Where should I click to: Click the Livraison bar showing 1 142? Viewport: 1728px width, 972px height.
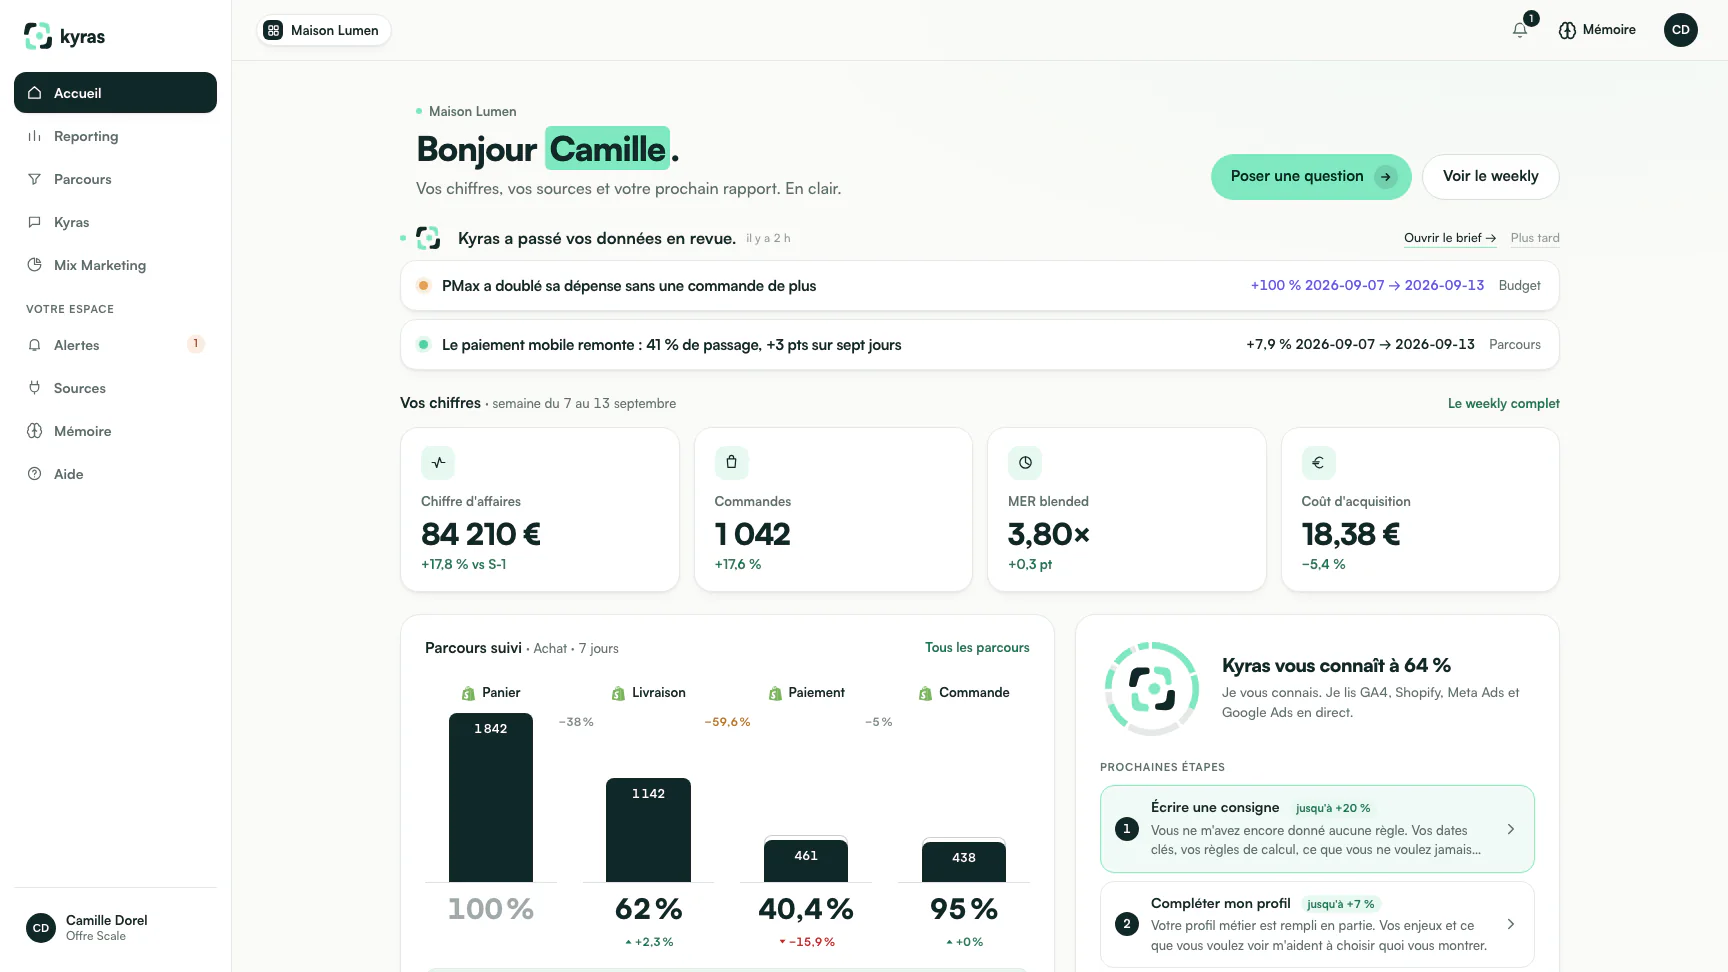click(648, 830)
